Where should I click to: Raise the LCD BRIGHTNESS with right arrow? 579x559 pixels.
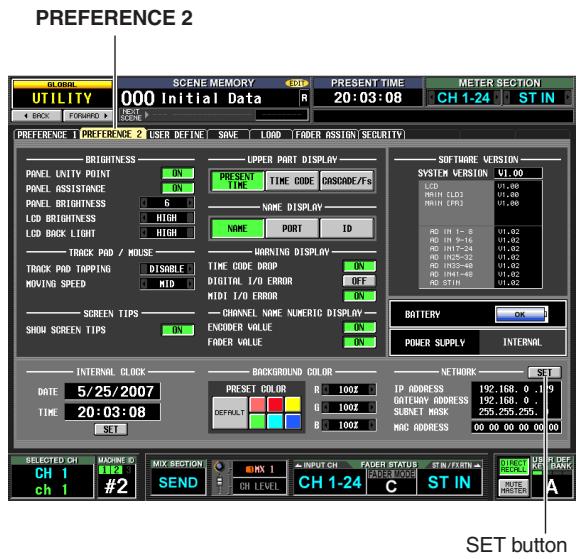190,218
